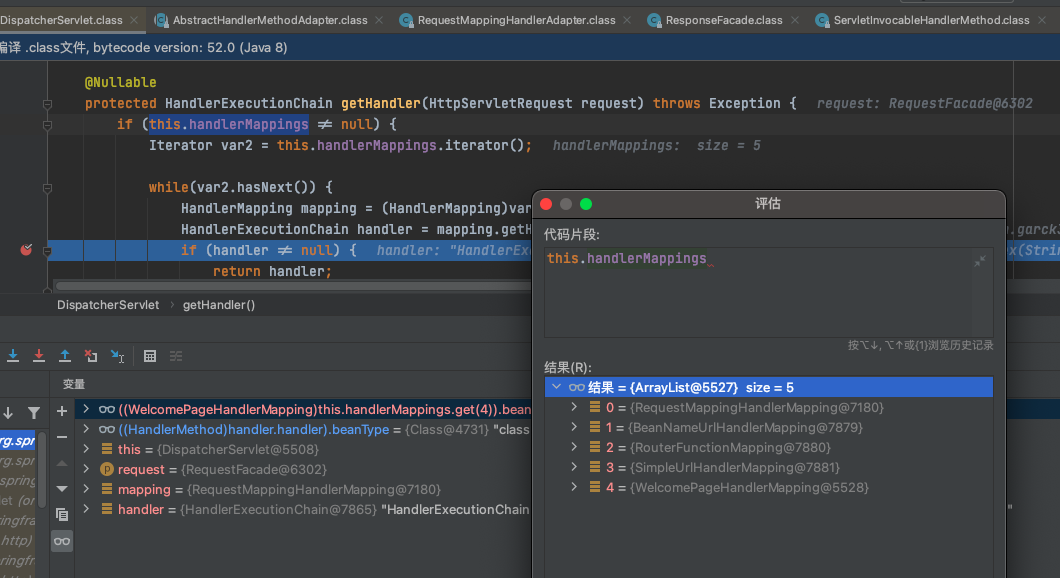Close the AbstractHandlerMethodAdapter.class tab
Screen dimensions: 1060x578
pyautogui.click(x=379, y=20)
